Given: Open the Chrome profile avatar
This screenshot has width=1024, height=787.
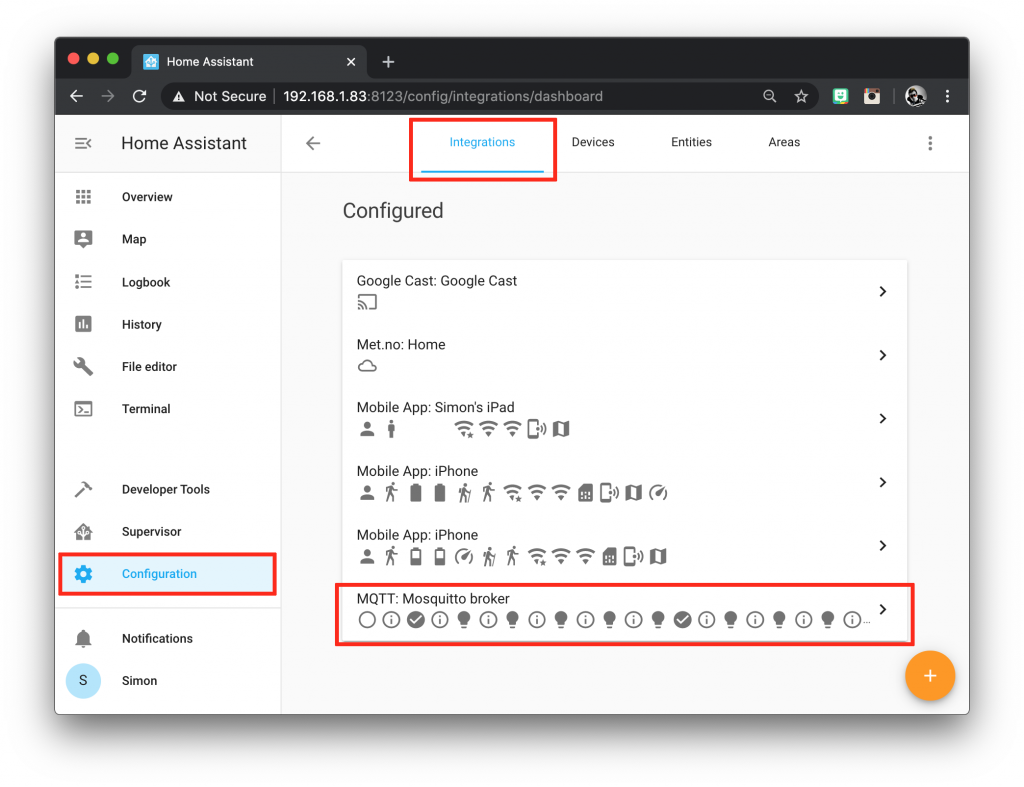Looking at the screenshot, I should 916,96.
